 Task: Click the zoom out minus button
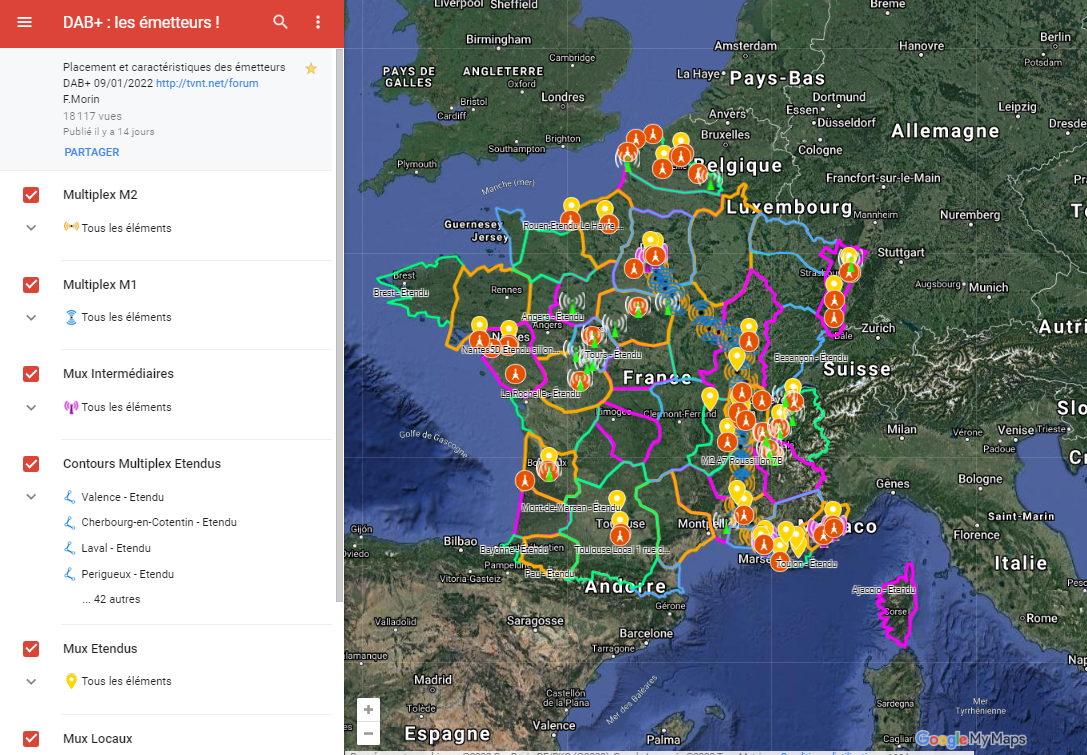click(368, 733)
